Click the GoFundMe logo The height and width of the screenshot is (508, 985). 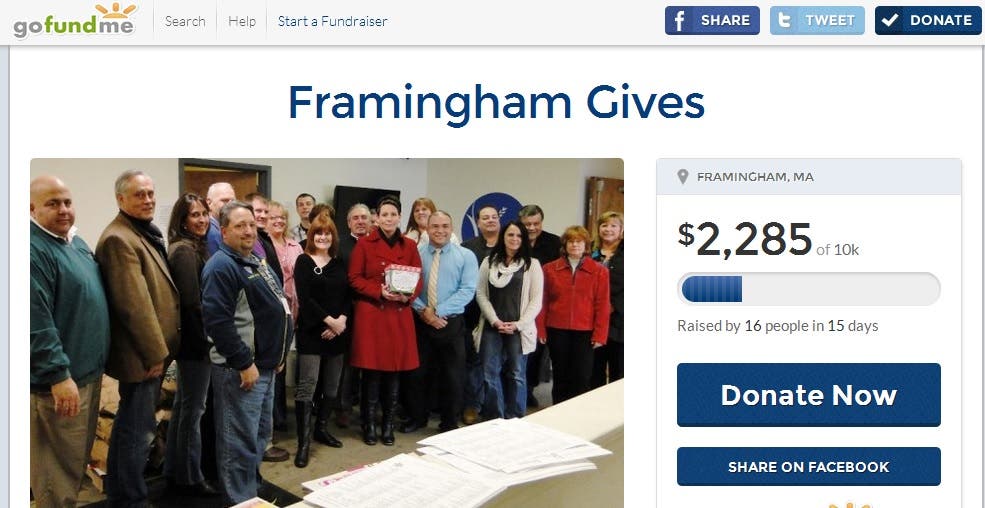pos(74,21)
